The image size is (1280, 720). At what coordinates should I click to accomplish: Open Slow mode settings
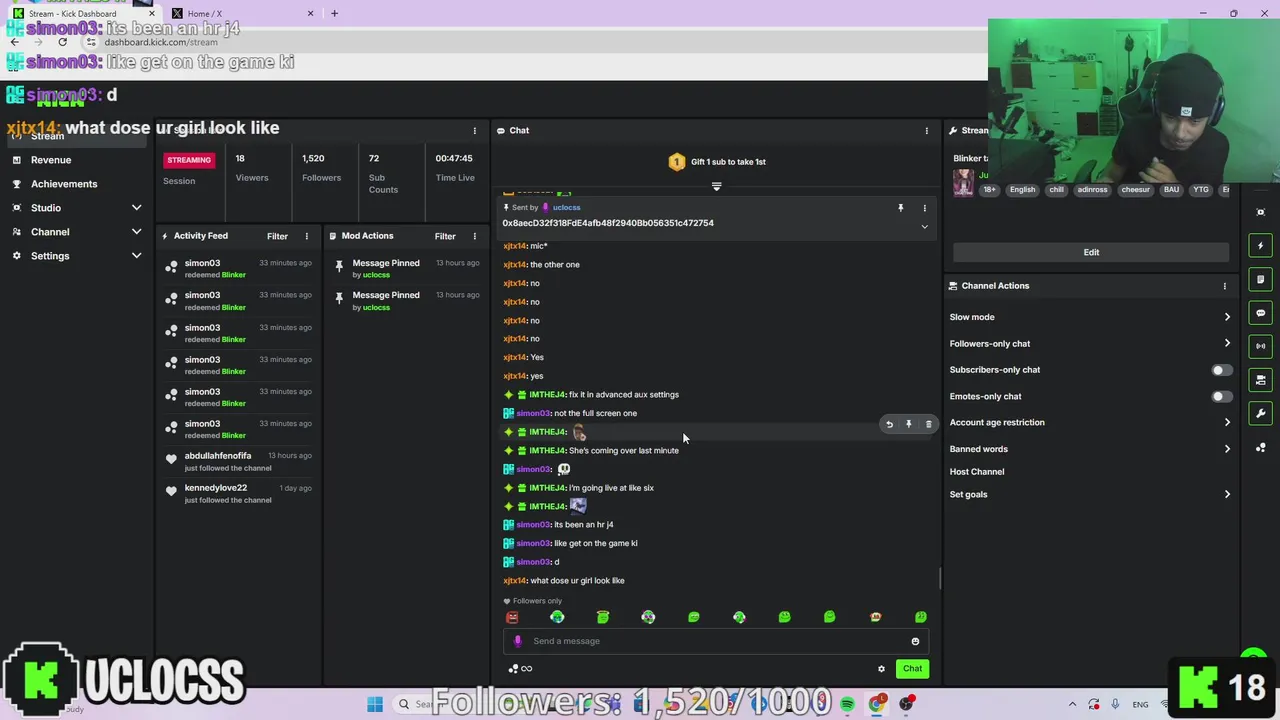click(1091, 317)
